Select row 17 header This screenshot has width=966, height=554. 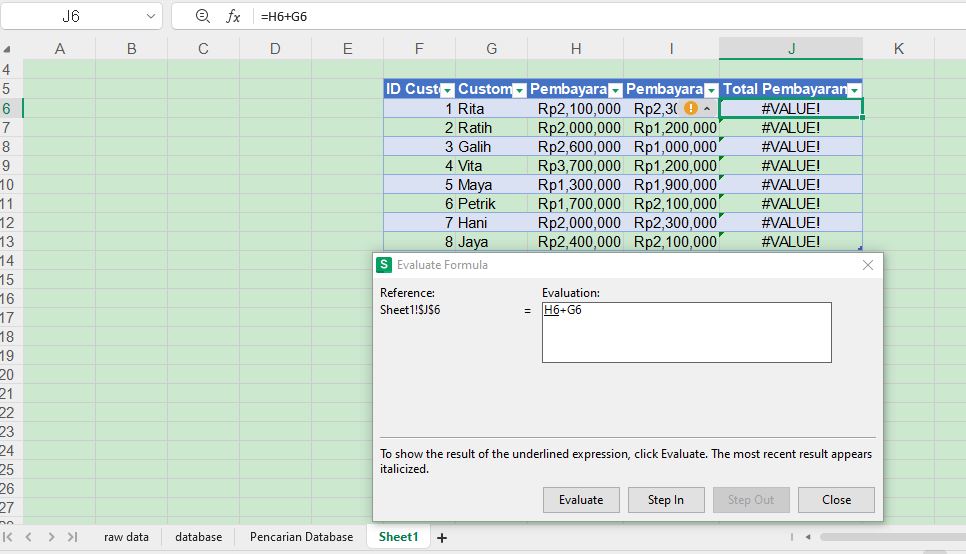[x=11, y=317]
